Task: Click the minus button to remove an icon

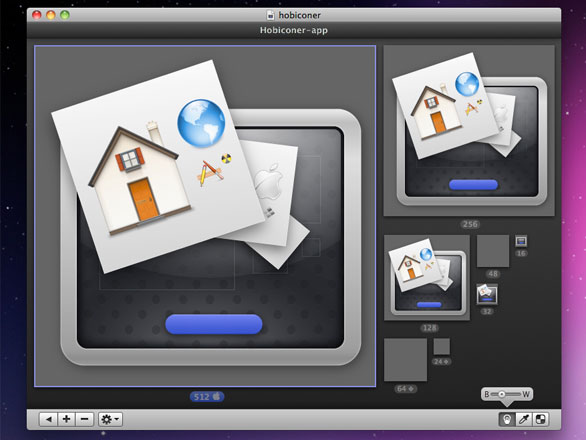Action: [84, 419]
